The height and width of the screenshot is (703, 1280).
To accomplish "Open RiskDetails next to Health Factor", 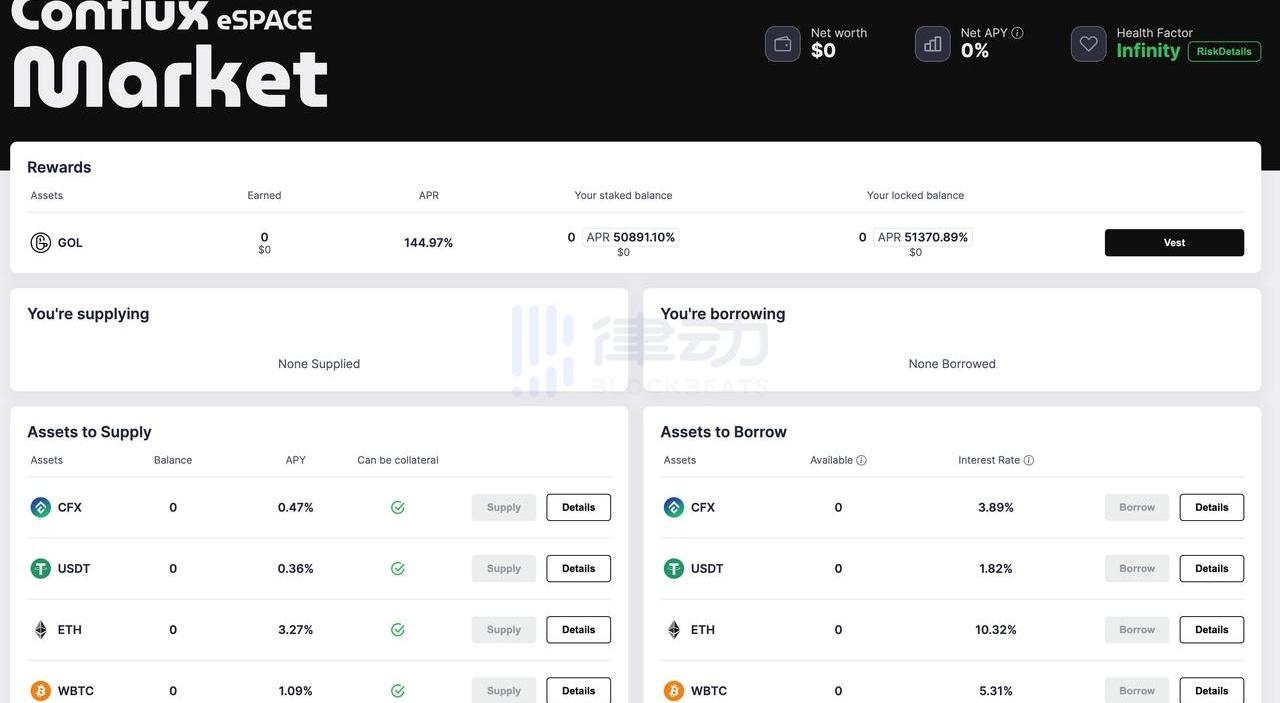I will 1224,52.
